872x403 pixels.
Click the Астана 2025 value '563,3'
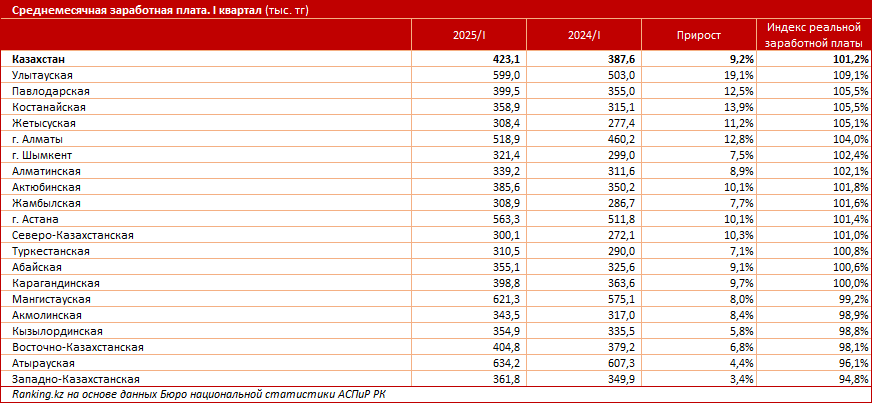pos(508,219)
